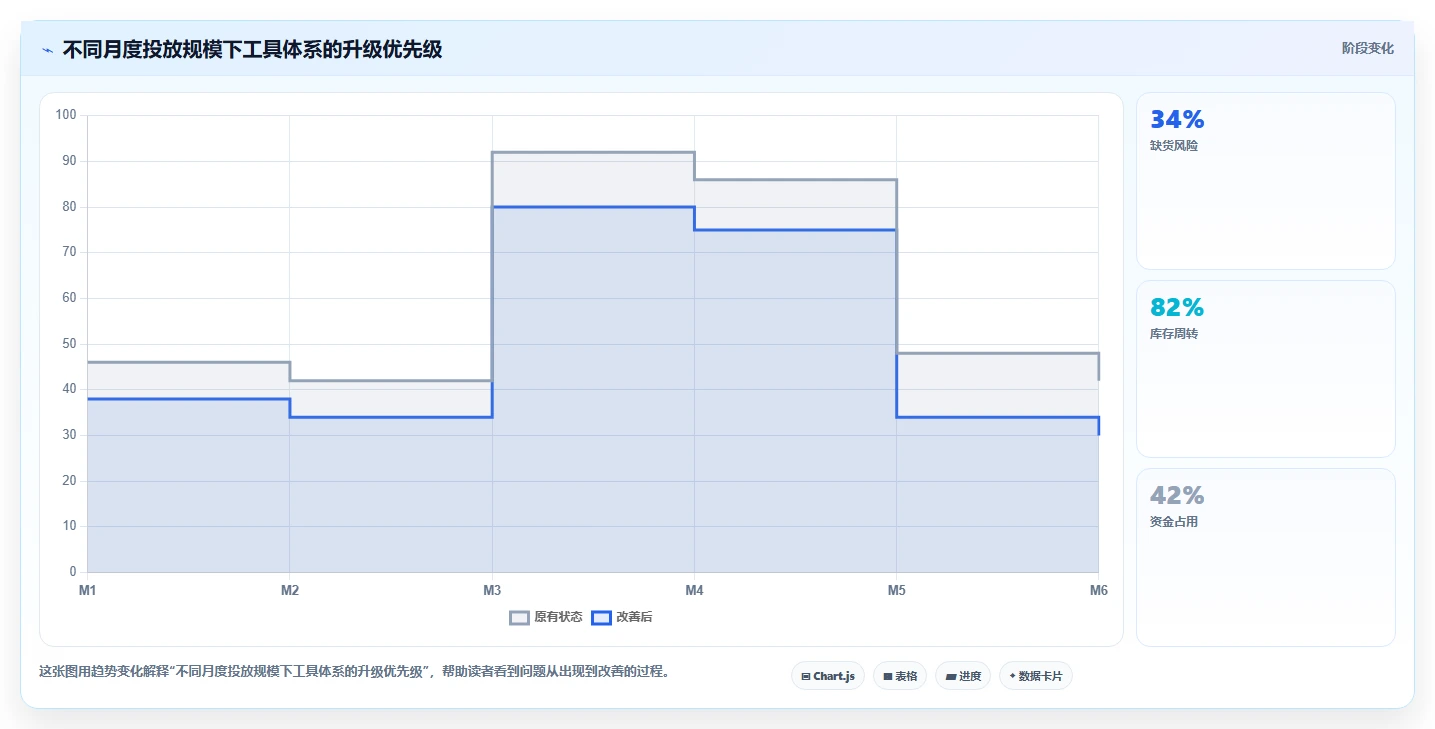
Task: Open the 42% 资金占用 card
Action: click(1265, 557)
